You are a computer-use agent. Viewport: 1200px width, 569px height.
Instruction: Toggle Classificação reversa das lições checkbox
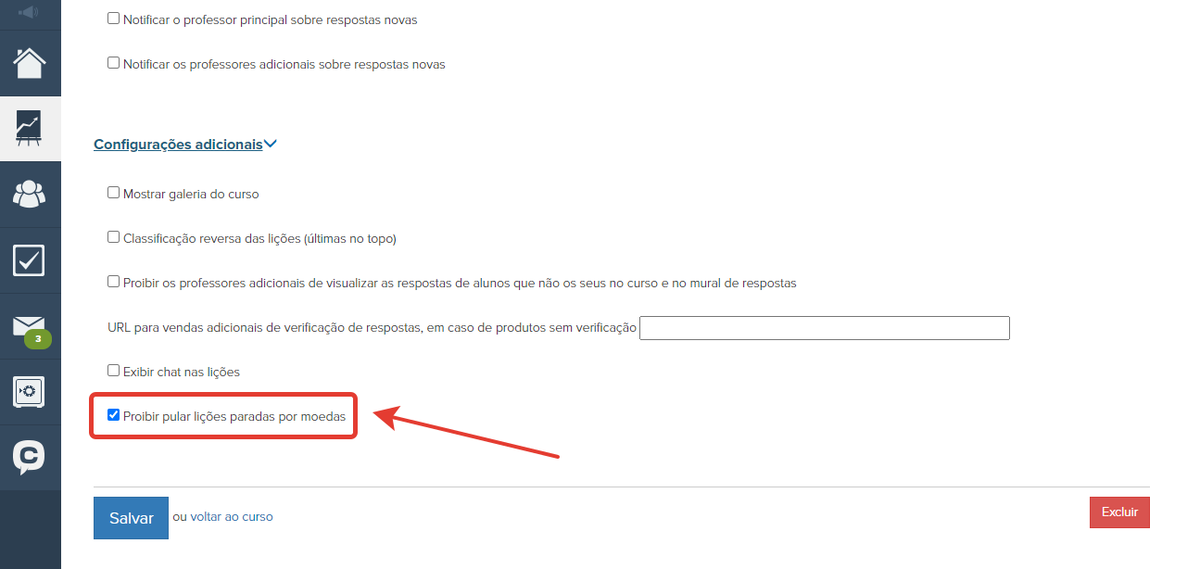click(113, 238)
